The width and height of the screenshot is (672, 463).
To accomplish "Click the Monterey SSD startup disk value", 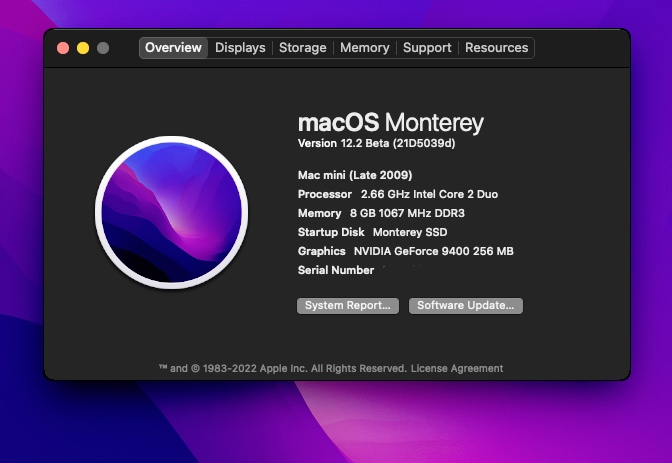I will [410, 232].
